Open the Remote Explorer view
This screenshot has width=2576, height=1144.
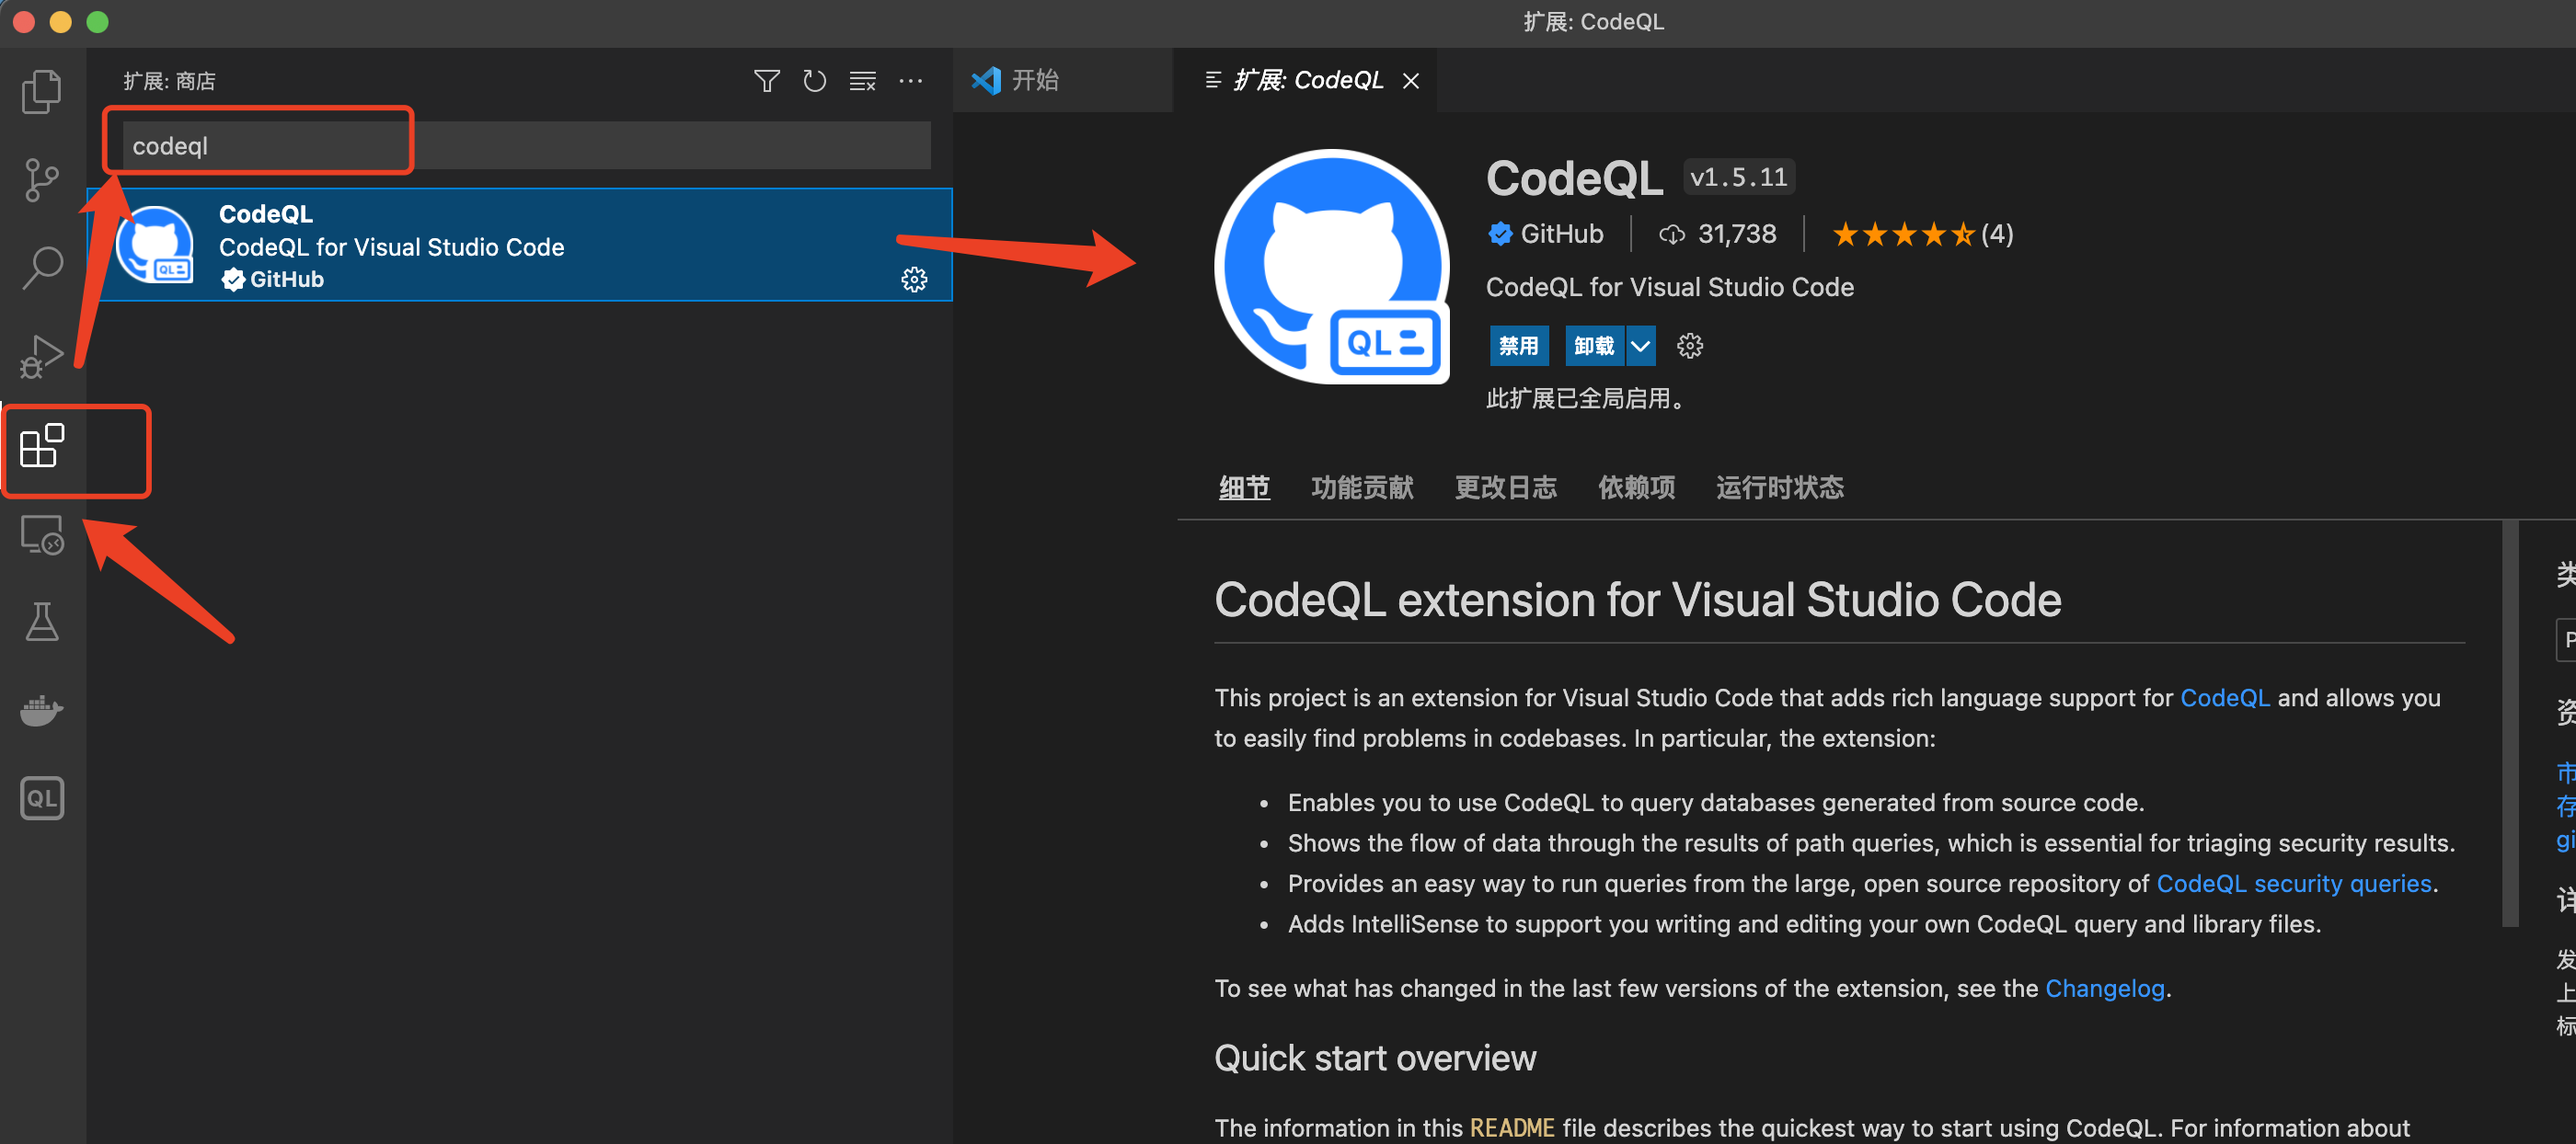click(x=42, y=535)
